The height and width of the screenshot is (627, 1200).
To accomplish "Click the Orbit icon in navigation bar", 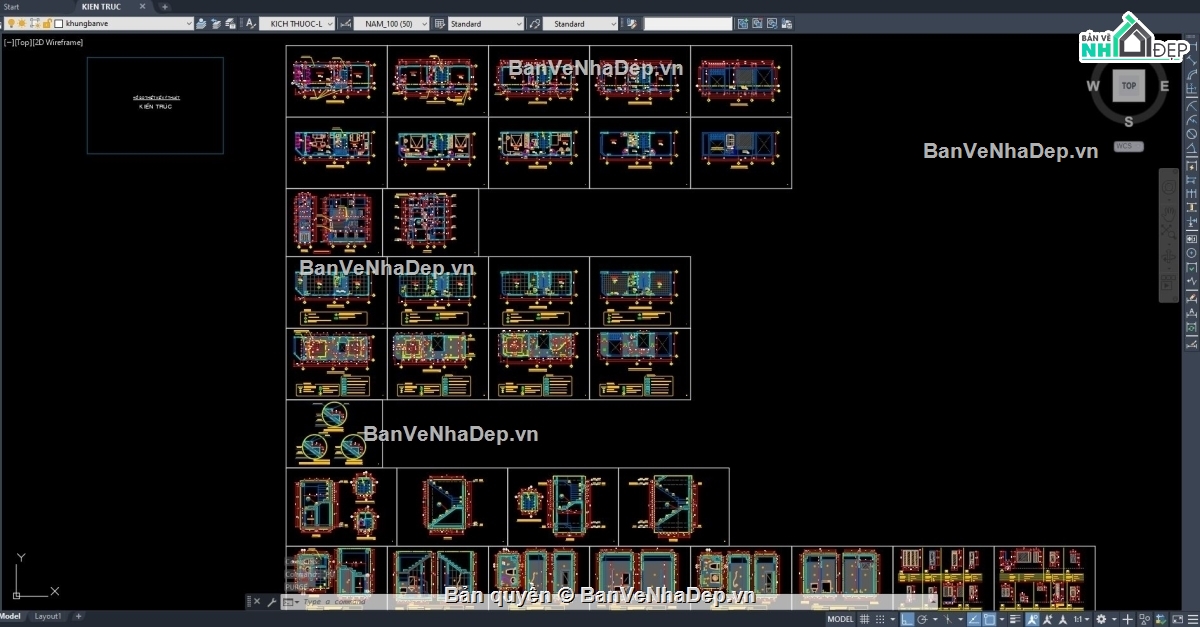I will click(x=1169, y=258).
